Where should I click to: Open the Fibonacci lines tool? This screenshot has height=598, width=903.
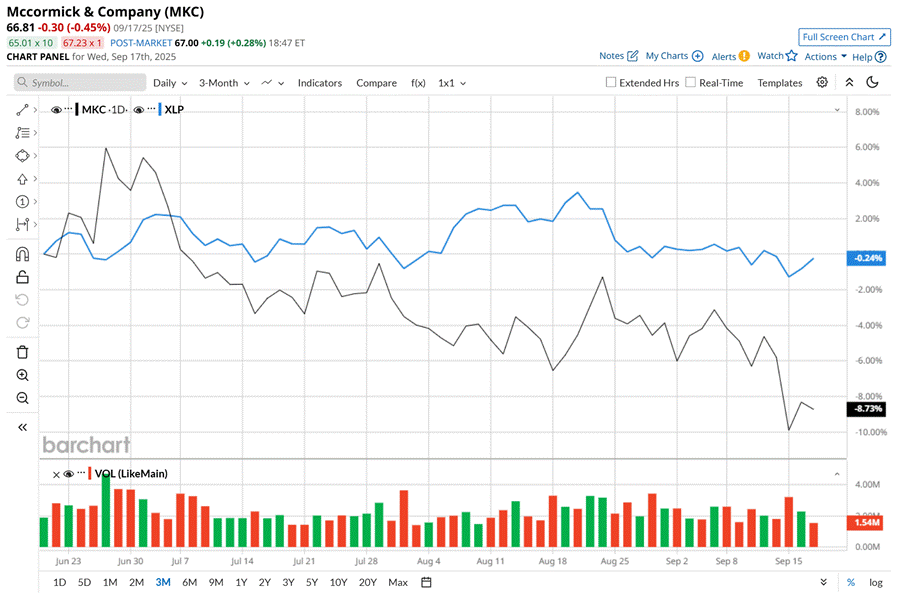tap(22, 133)
